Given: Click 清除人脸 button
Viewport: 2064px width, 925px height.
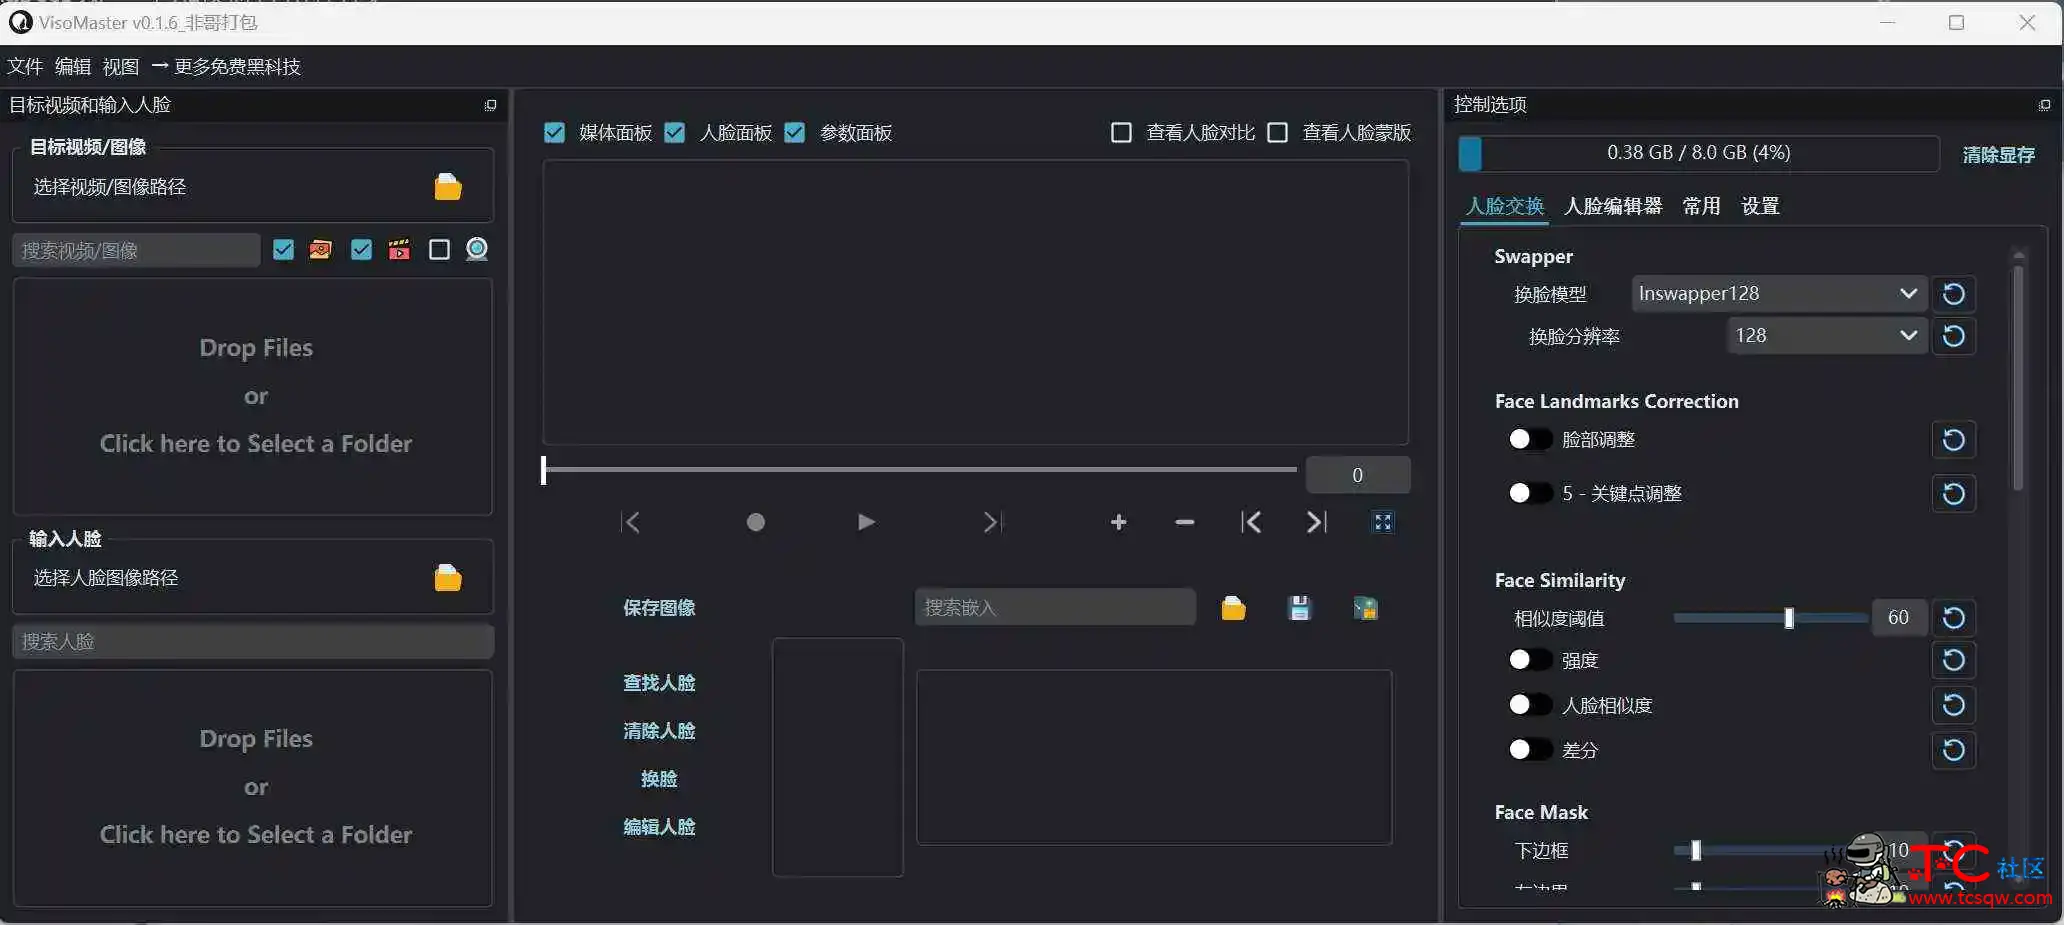Looking at the screenshot, I should [659, 731].
